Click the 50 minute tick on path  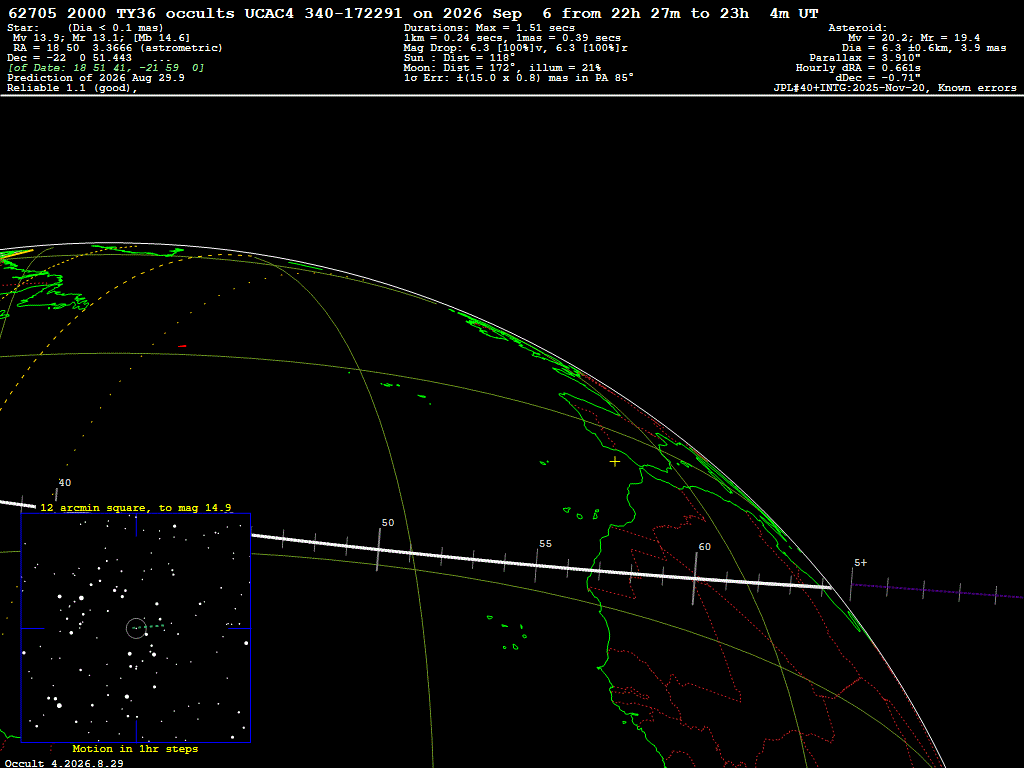point(379,549)
